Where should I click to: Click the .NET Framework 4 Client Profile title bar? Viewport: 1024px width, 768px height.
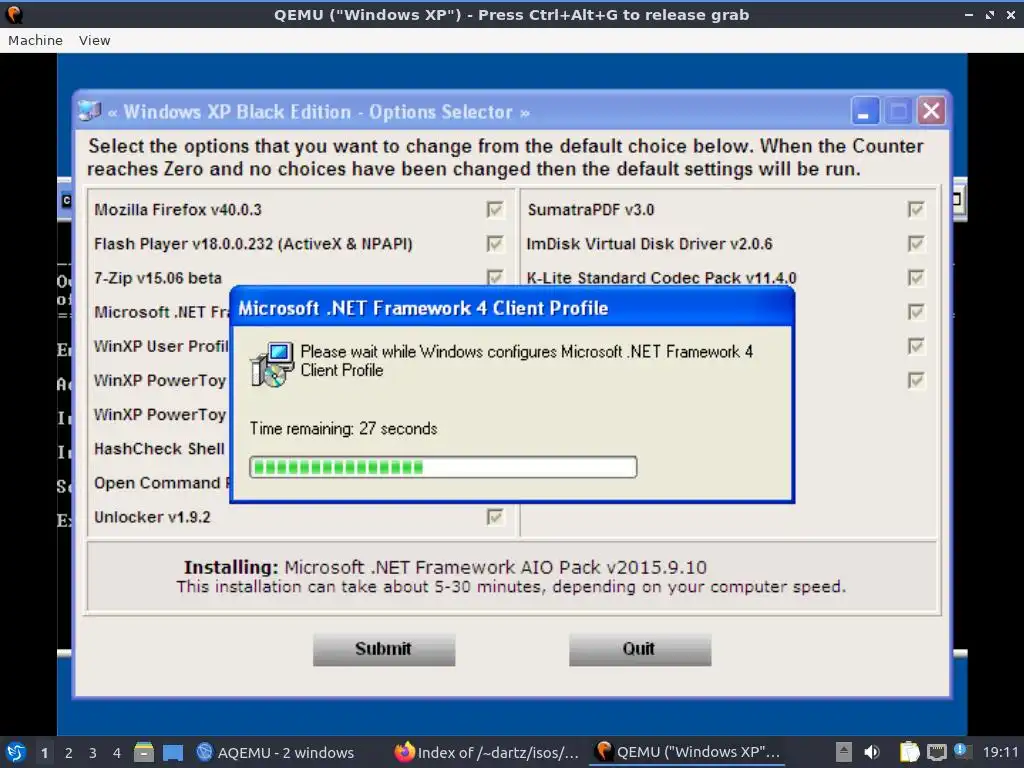pos(512,308)
